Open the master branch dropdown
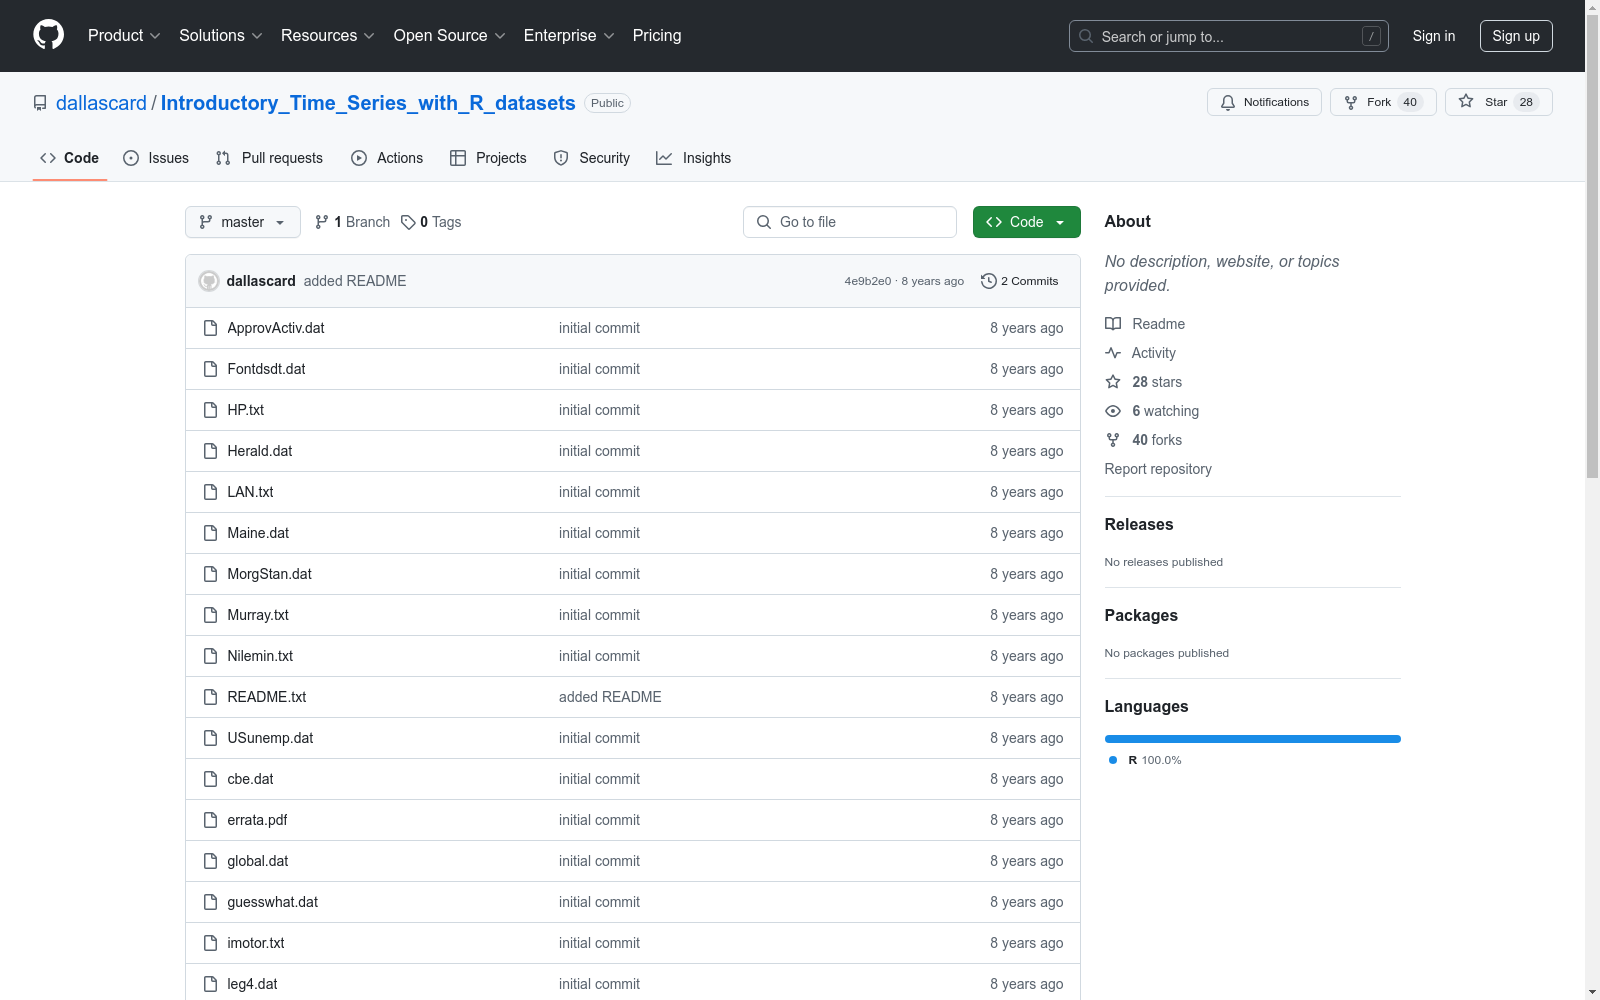The height and width of the screenshot is (1000, 1600). pyautogui.click(x=243, y=222)
